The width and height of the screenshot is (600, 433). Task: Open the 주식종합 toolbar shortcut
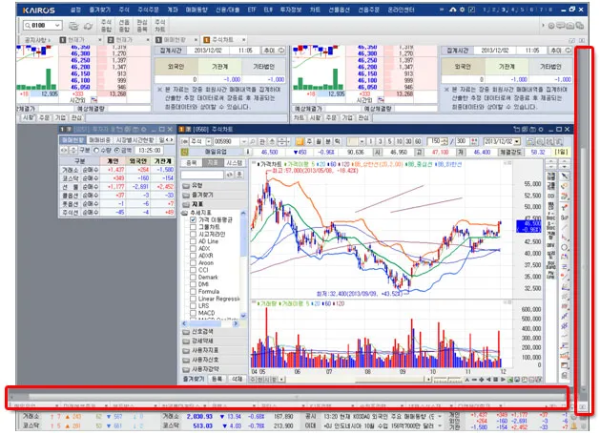click(106, 26)
